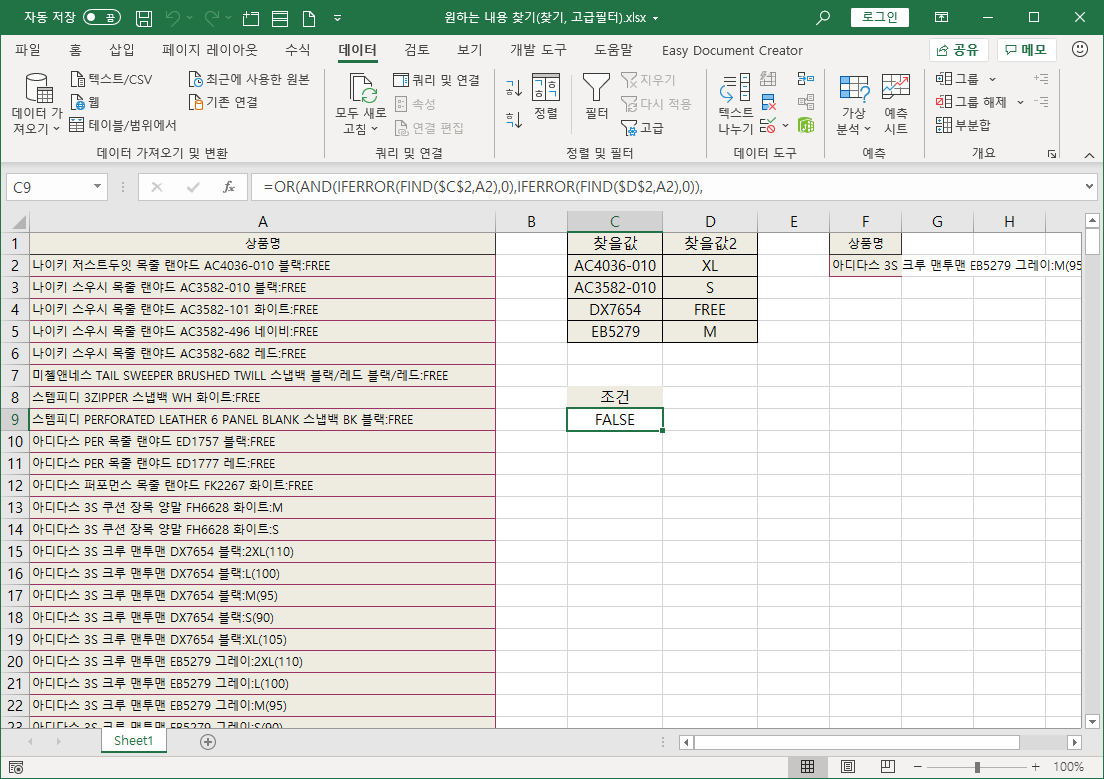Switch to the 개발 도구 tab
This screenshot has width=1104, height=779.
coord(538,50)
